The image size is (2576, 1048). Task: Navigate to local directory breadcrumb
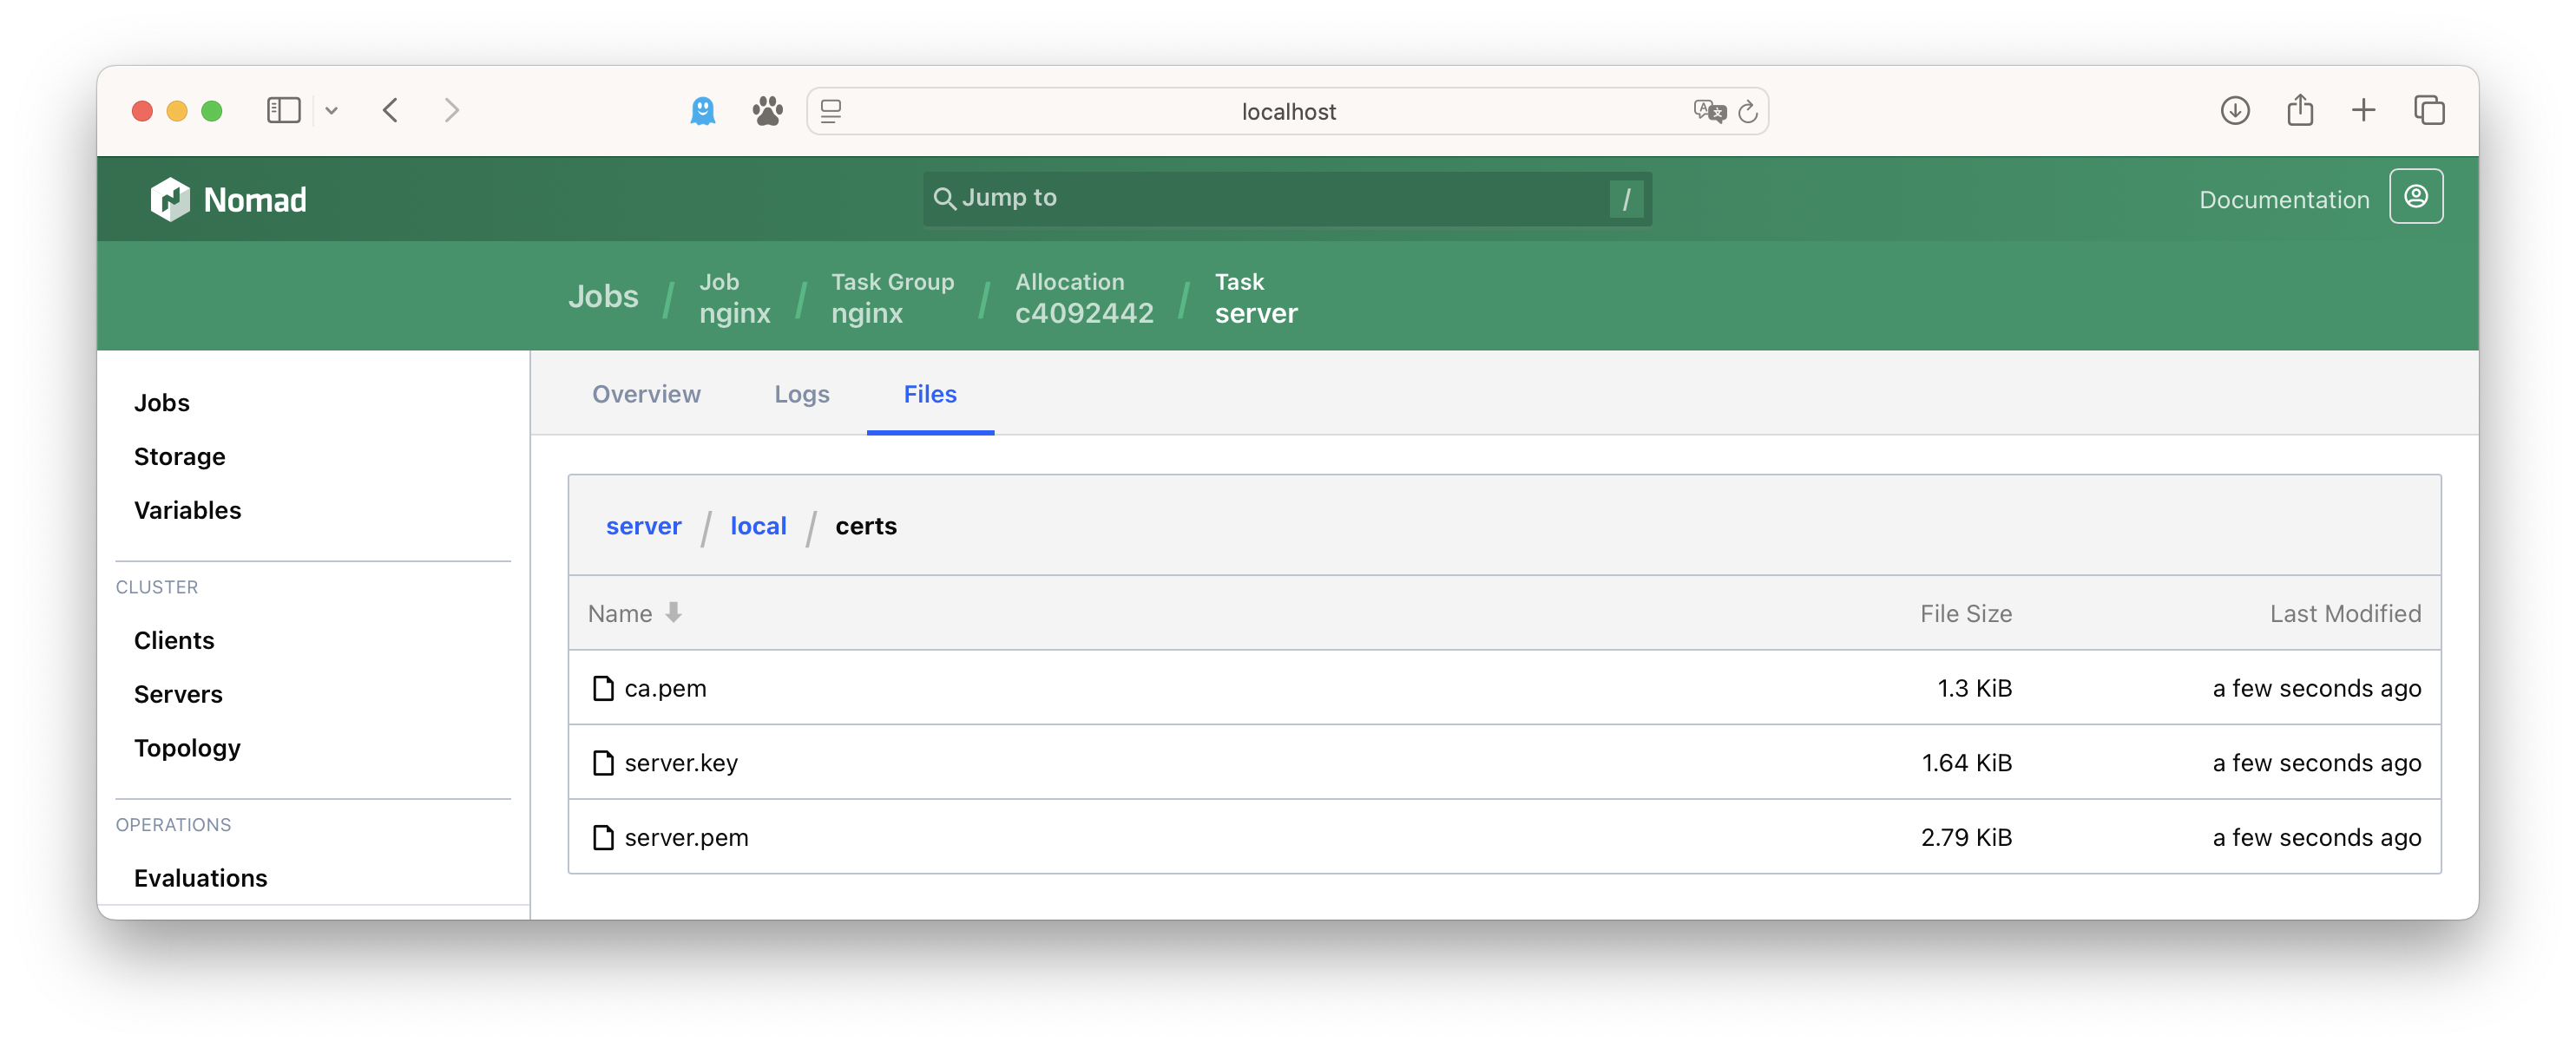click(758, 526)
